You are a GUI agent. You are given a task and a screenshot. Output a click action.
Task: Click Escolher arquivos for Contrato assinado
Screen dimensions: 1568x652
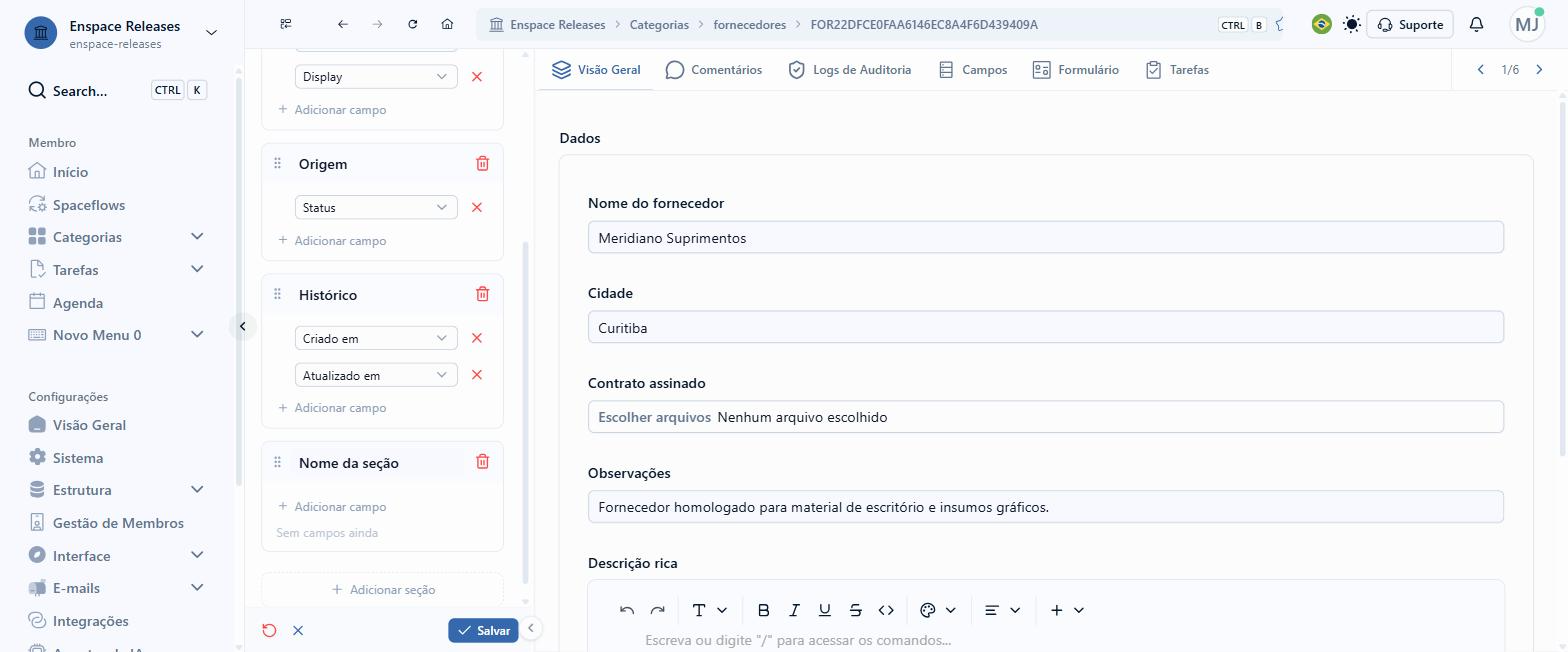[654, 417]
